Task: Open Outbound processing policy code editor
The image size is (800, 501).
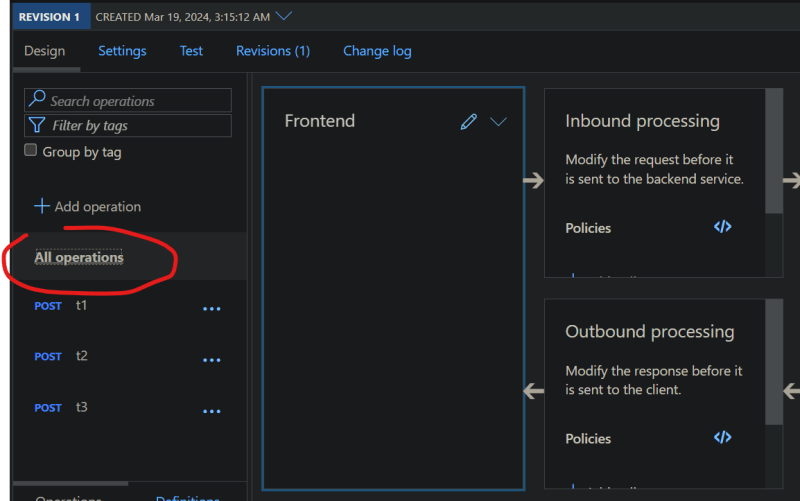Action: tap(722, 437)
